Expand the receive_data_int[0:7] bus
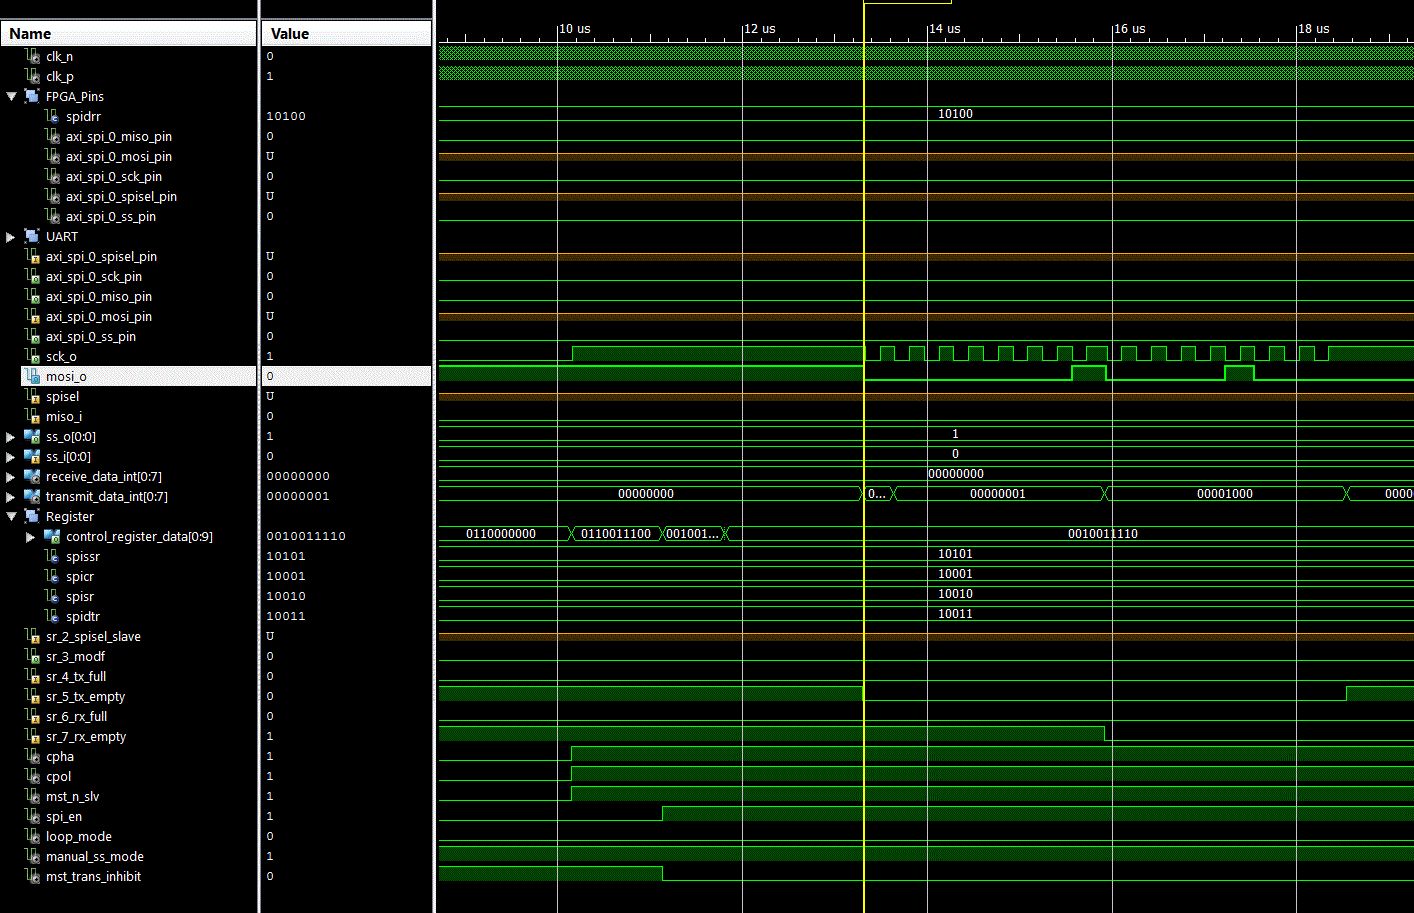This screenshot has width=1414, height=913. 11,477
